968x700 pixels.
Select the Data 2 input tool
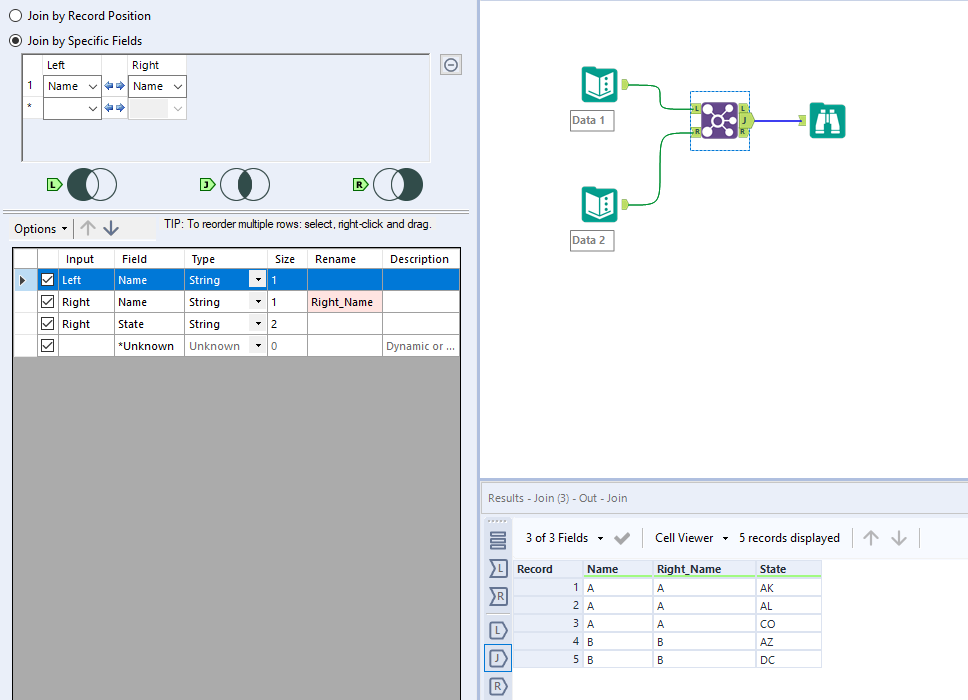tap(597, 205)
